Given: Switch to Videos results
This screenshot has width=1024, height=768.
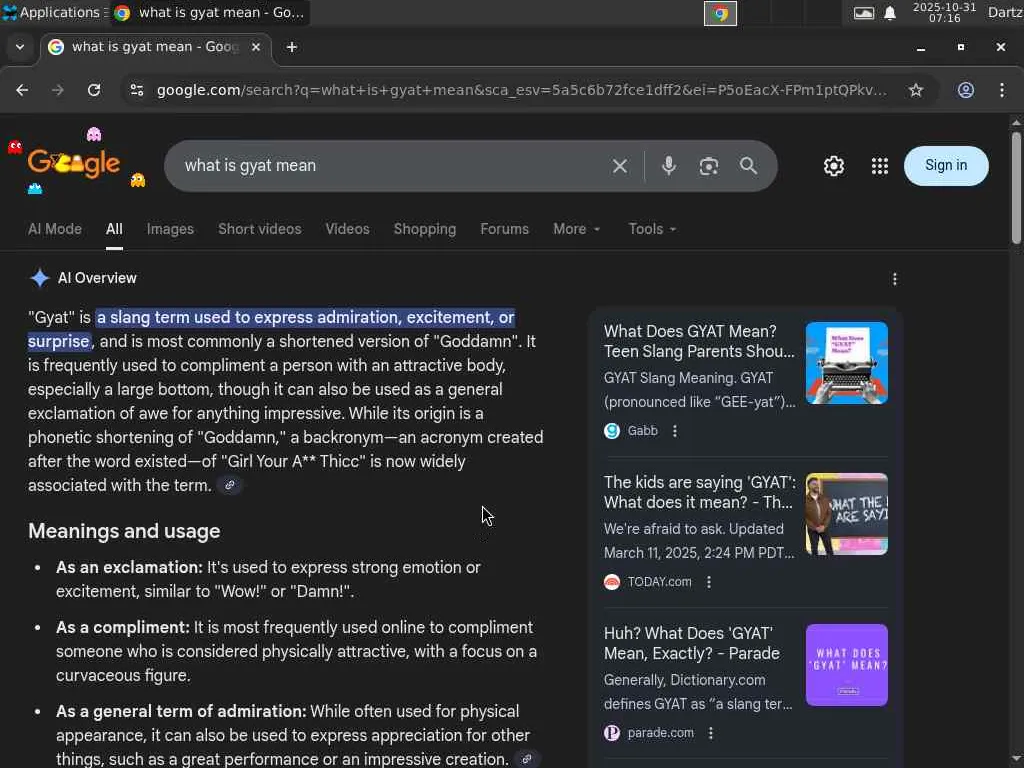Looking at the screenshot, I should [347, 229].
